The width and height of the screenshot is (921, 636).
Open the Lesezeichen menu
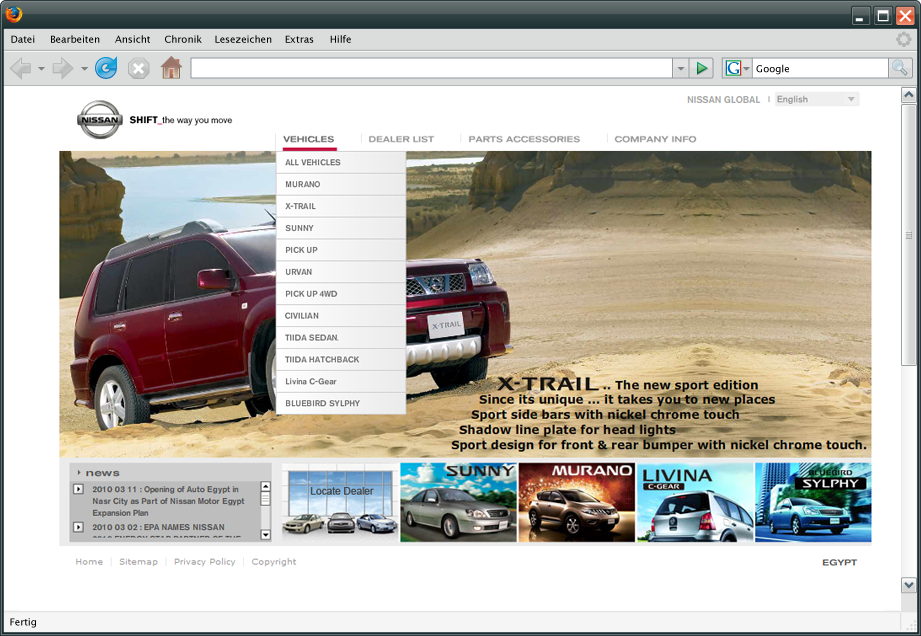(243, 39)
